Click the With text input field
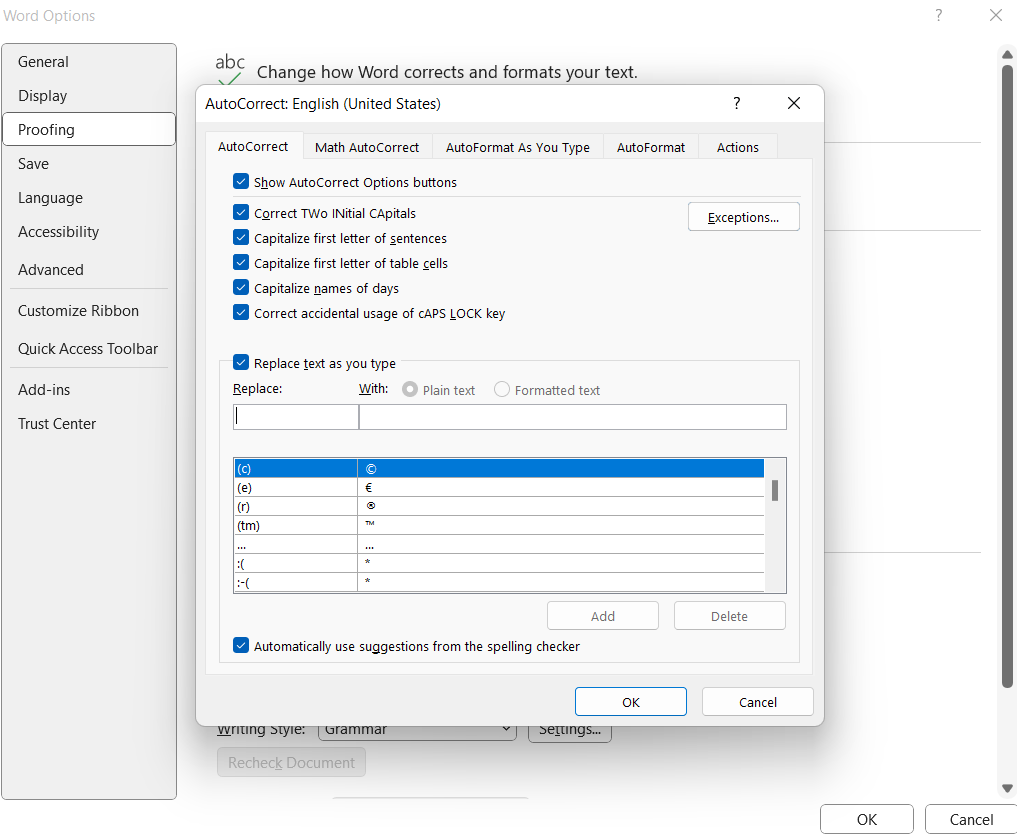This screenshot has width=1017, height=835. [x=573, y=417]
